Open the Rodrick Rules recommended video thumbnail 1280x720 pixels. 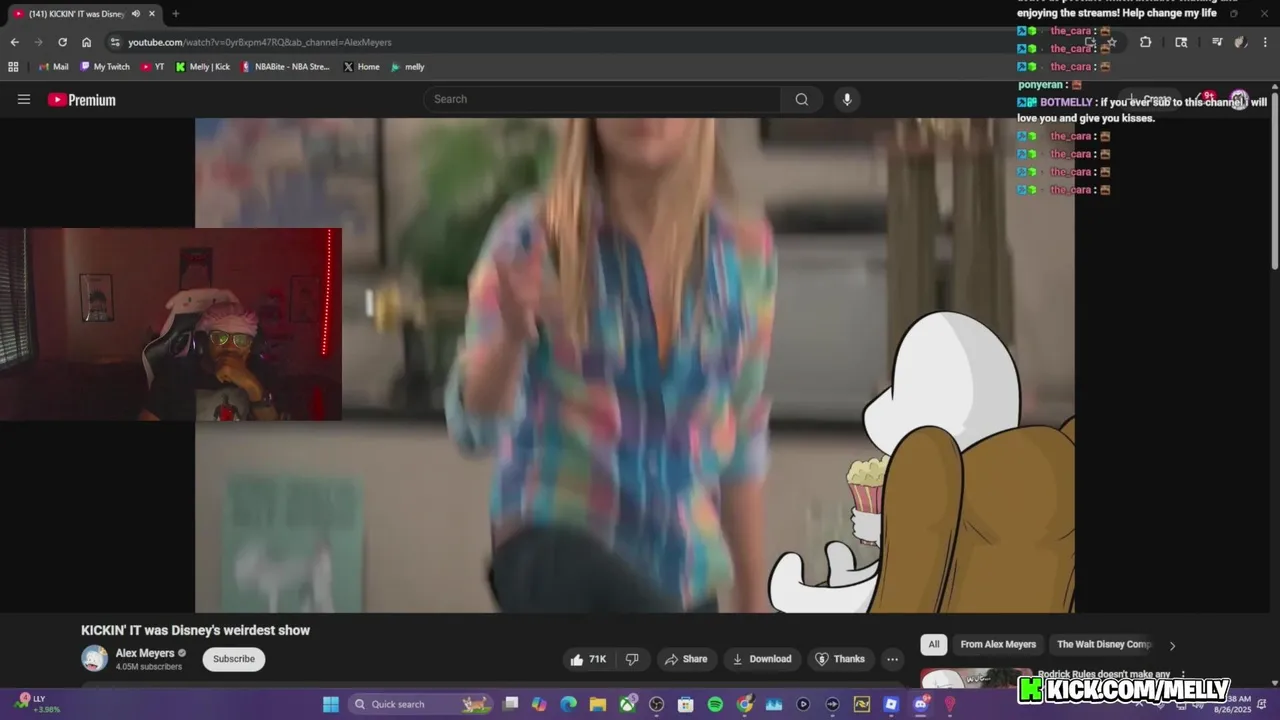pyautogui.click(x=976, y=678)
